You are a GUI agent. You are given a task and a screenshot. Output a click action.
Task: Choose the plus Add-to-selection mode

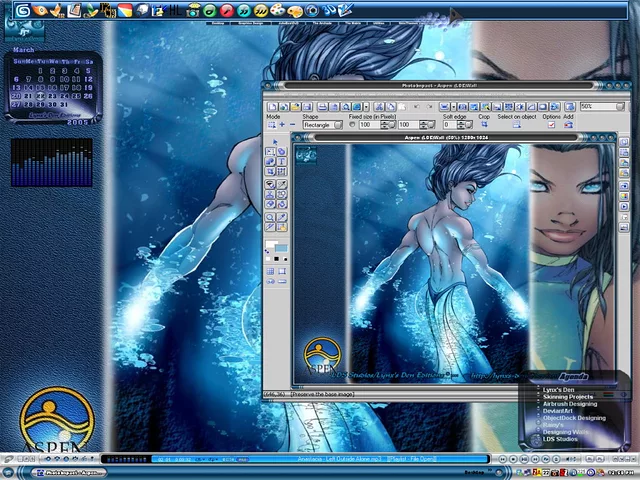pos(282,124)
